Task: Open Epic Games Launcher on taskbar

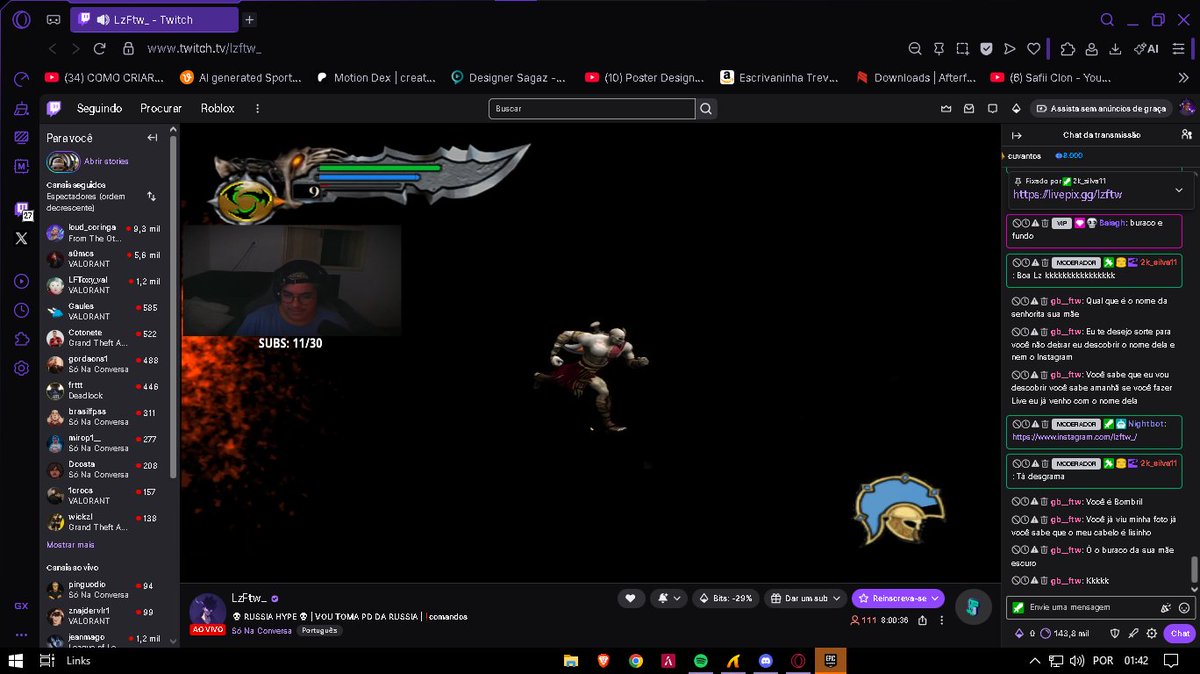Action: pyautogui.click(x=831, y=660)
